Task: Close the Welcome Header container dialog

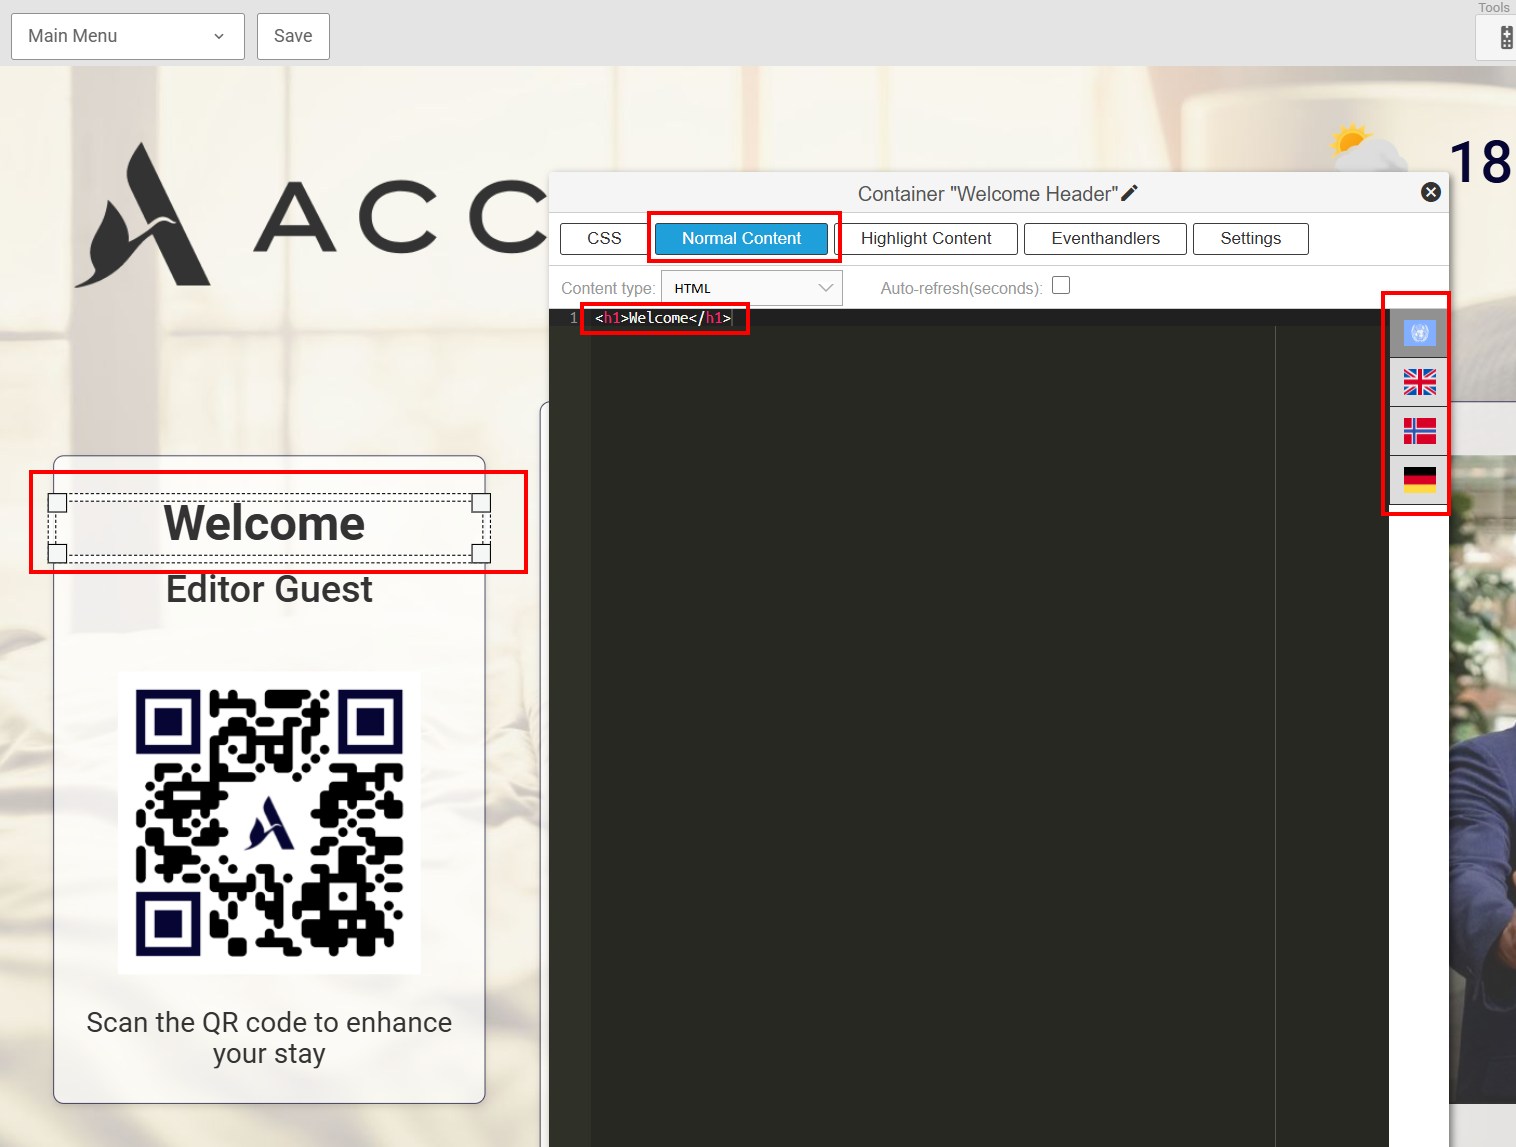Action: (x=1431, y=192)
